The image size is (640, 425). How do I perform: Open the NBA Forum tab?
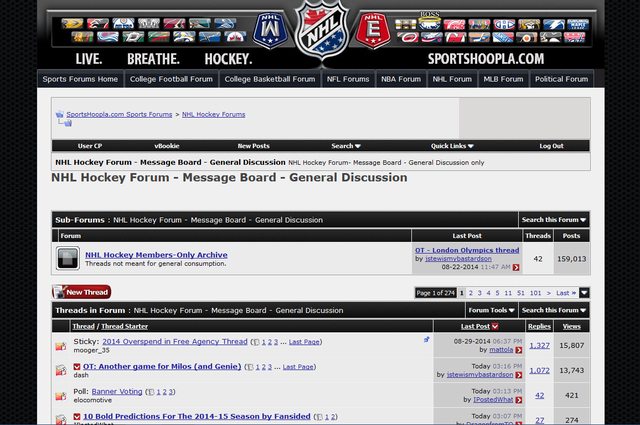[401, 79]
